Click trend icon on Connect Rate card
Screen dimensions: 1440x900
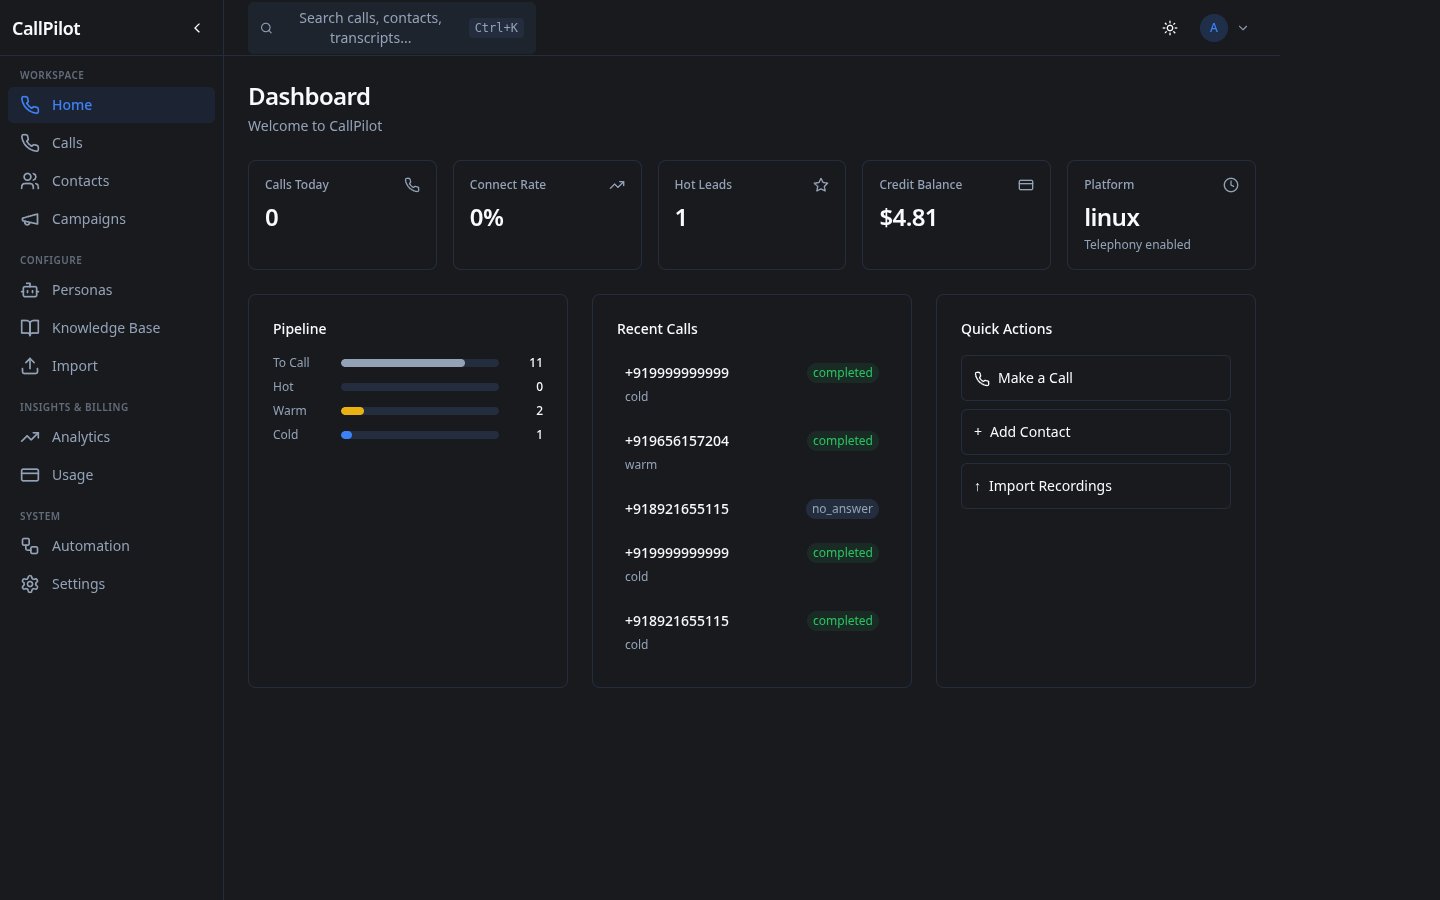pos(617,185)
